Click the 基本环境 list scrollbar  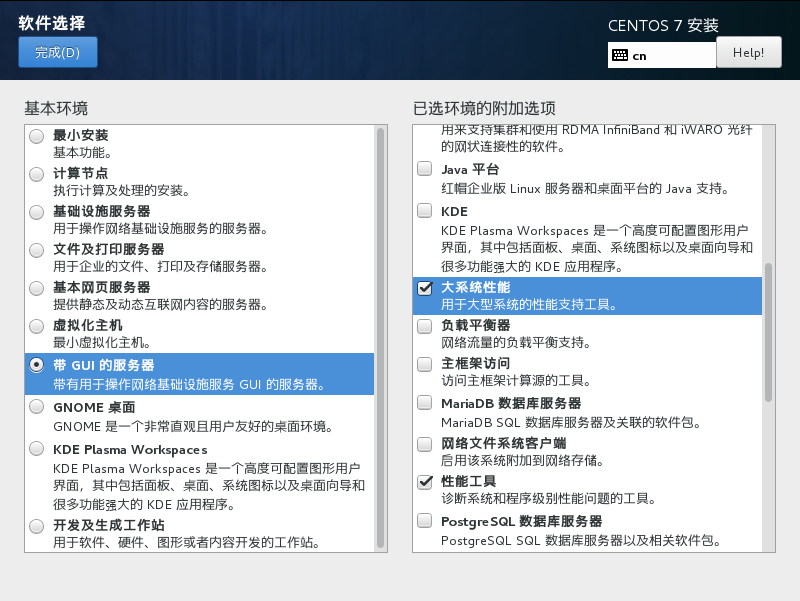[x=380, y=338]
